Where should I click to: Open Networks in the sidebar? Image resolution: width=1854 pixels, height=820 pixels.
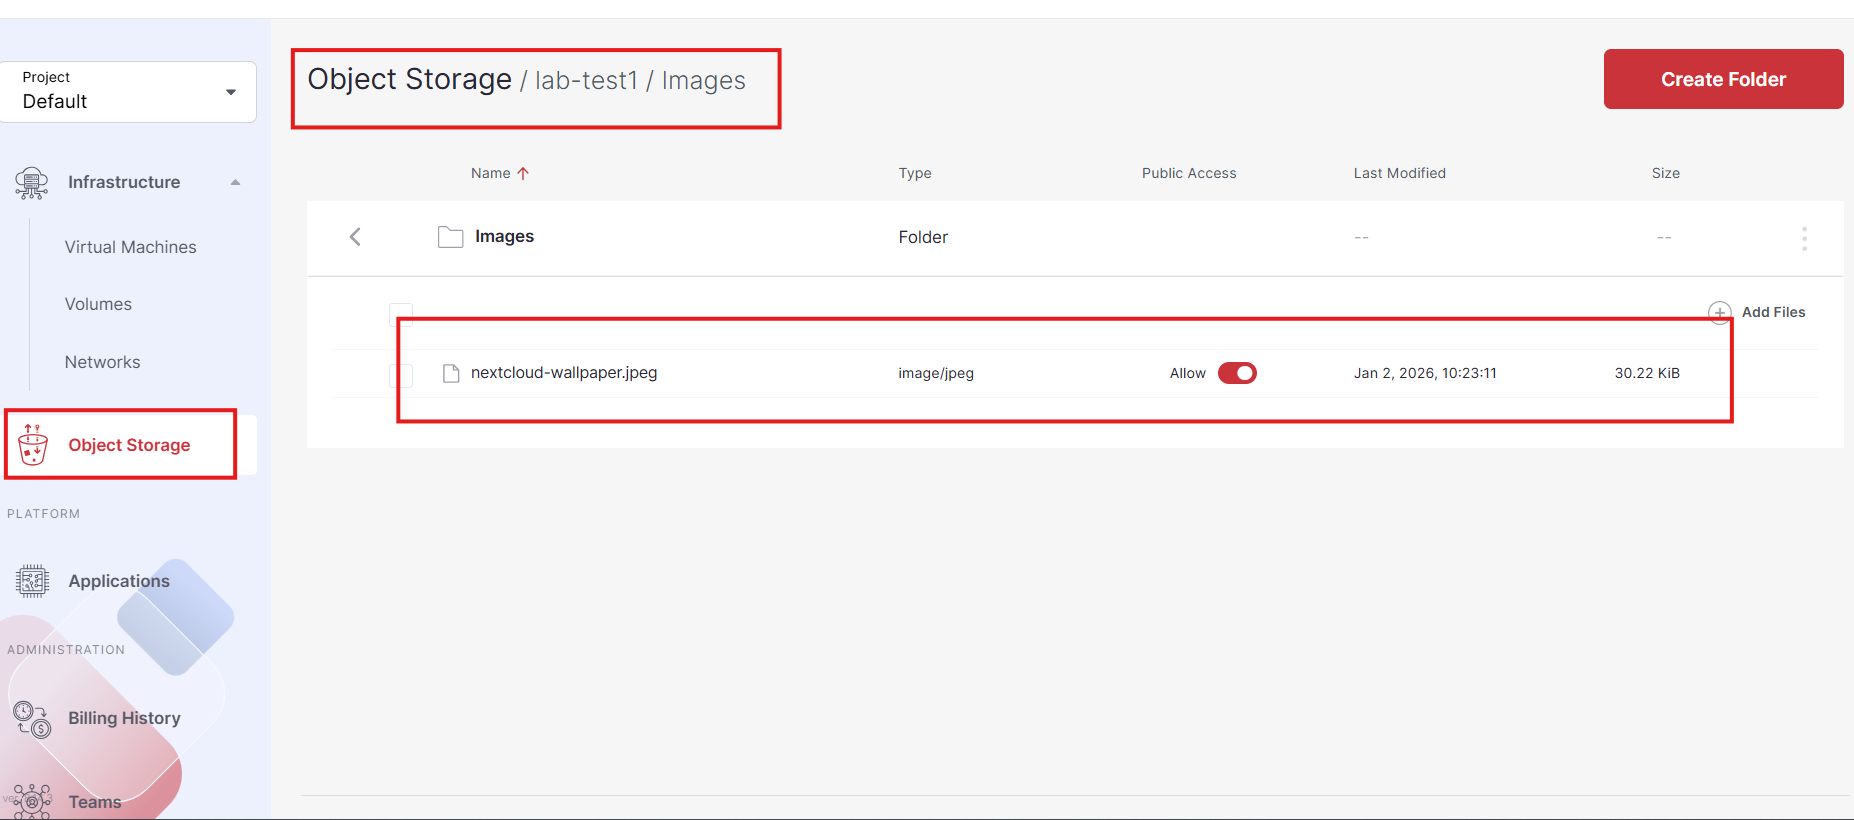103,362
